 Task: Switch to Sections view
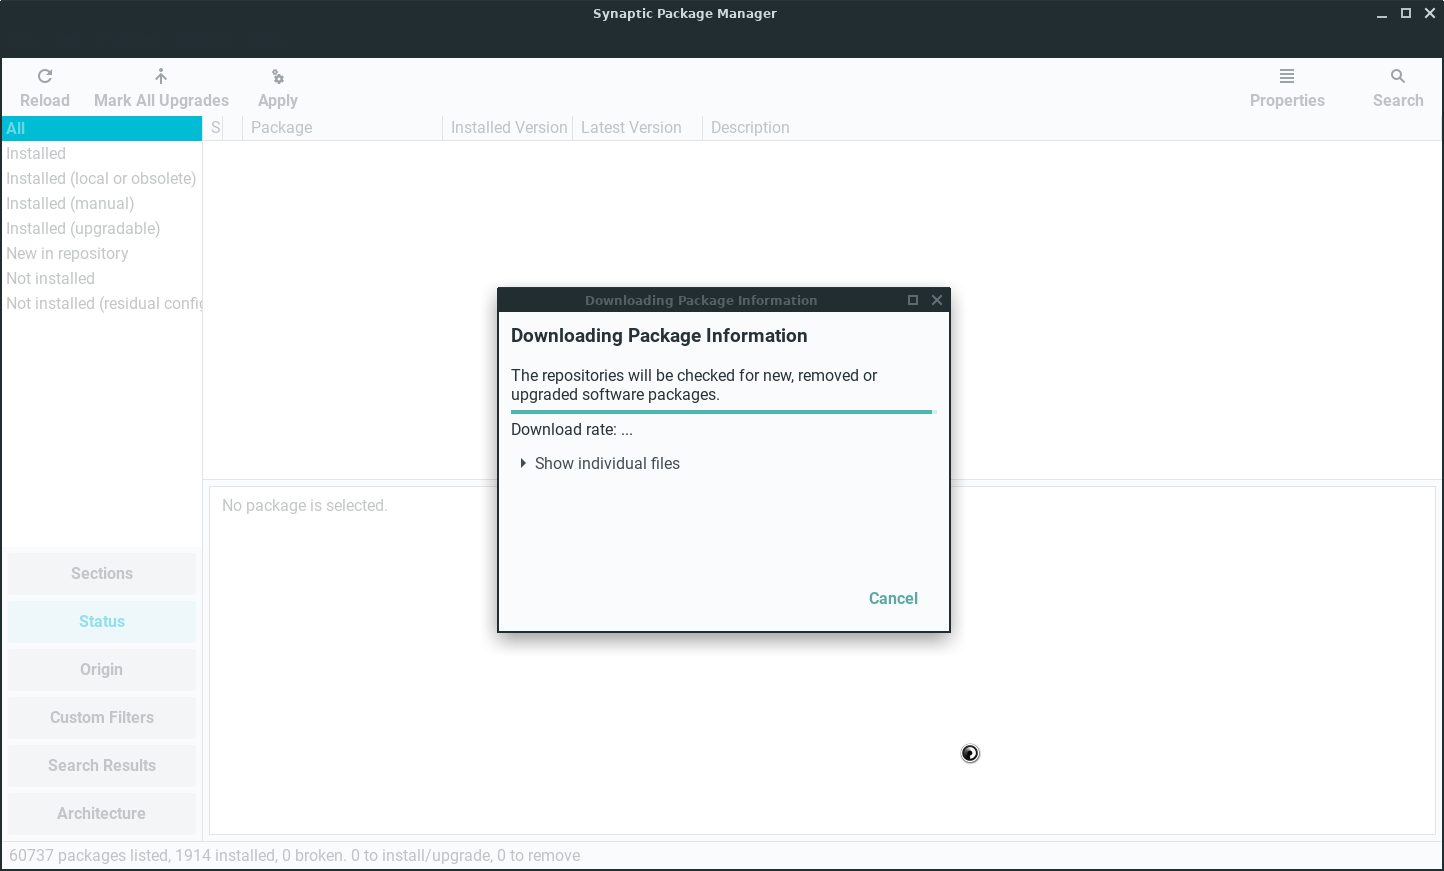(102, 574)
